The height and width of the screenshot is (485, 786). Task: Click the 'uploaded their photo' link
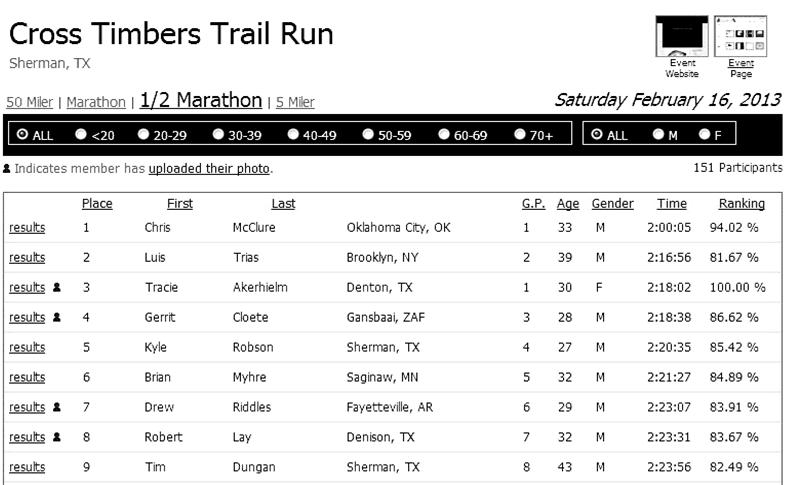[210, 169]
